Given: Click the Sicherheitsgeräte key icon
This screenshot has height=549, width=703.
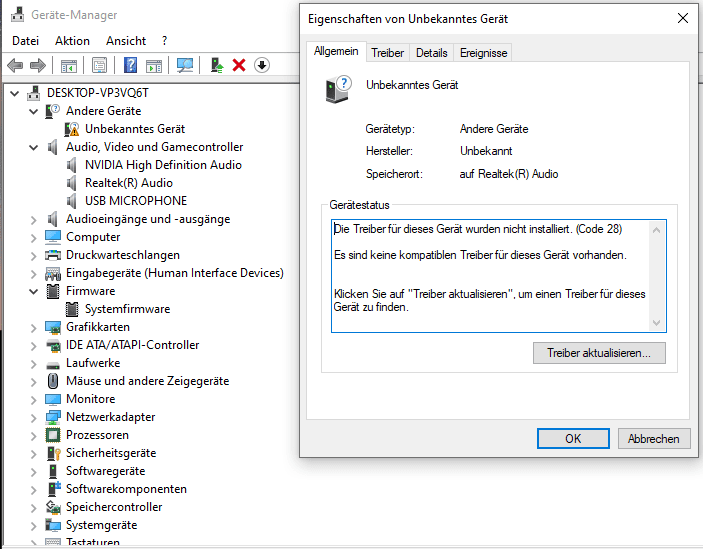Looking at the screenshot, I should pyautogui.click(x=53, y=453).
